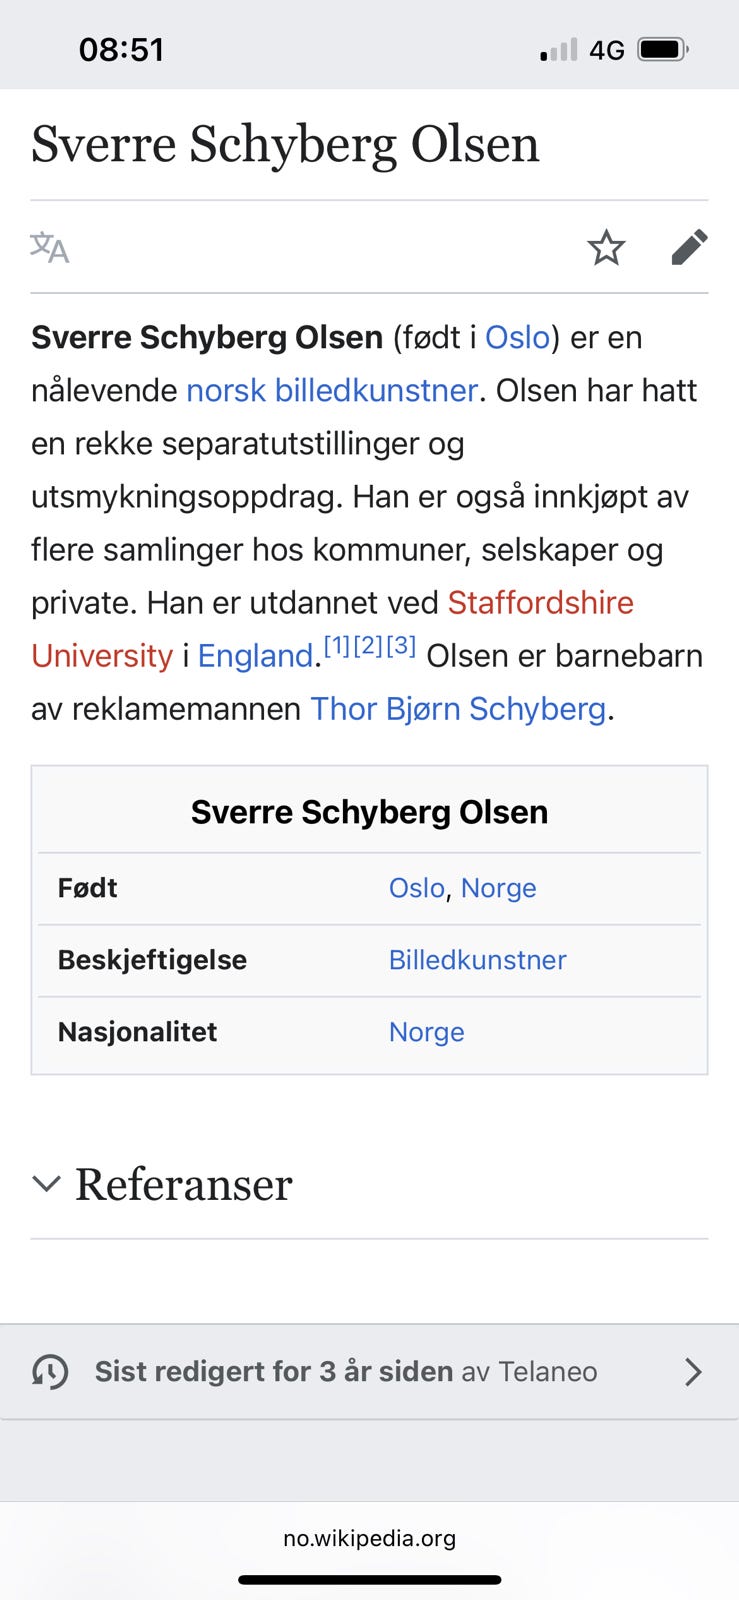
Task: Open the Billedkunstner infobox link
Action: click(x=478, y=960)
